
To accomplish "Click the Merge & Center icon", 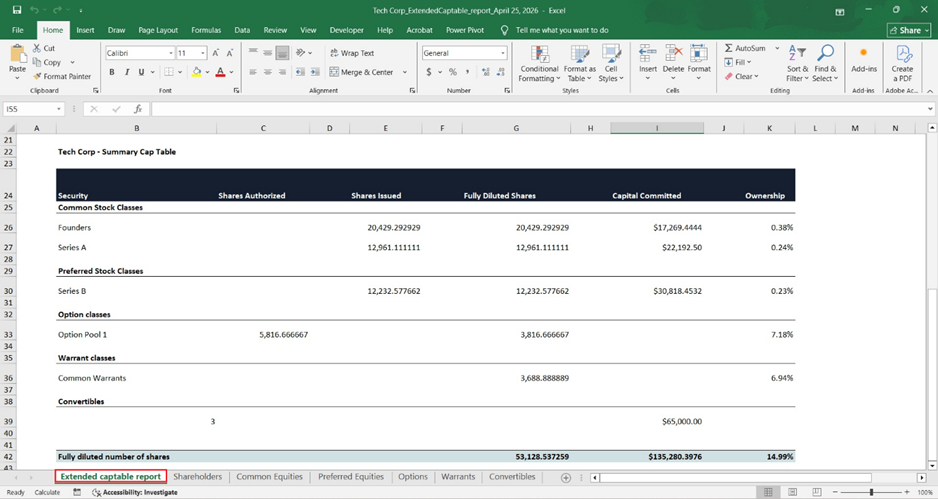I will point(334,72).
